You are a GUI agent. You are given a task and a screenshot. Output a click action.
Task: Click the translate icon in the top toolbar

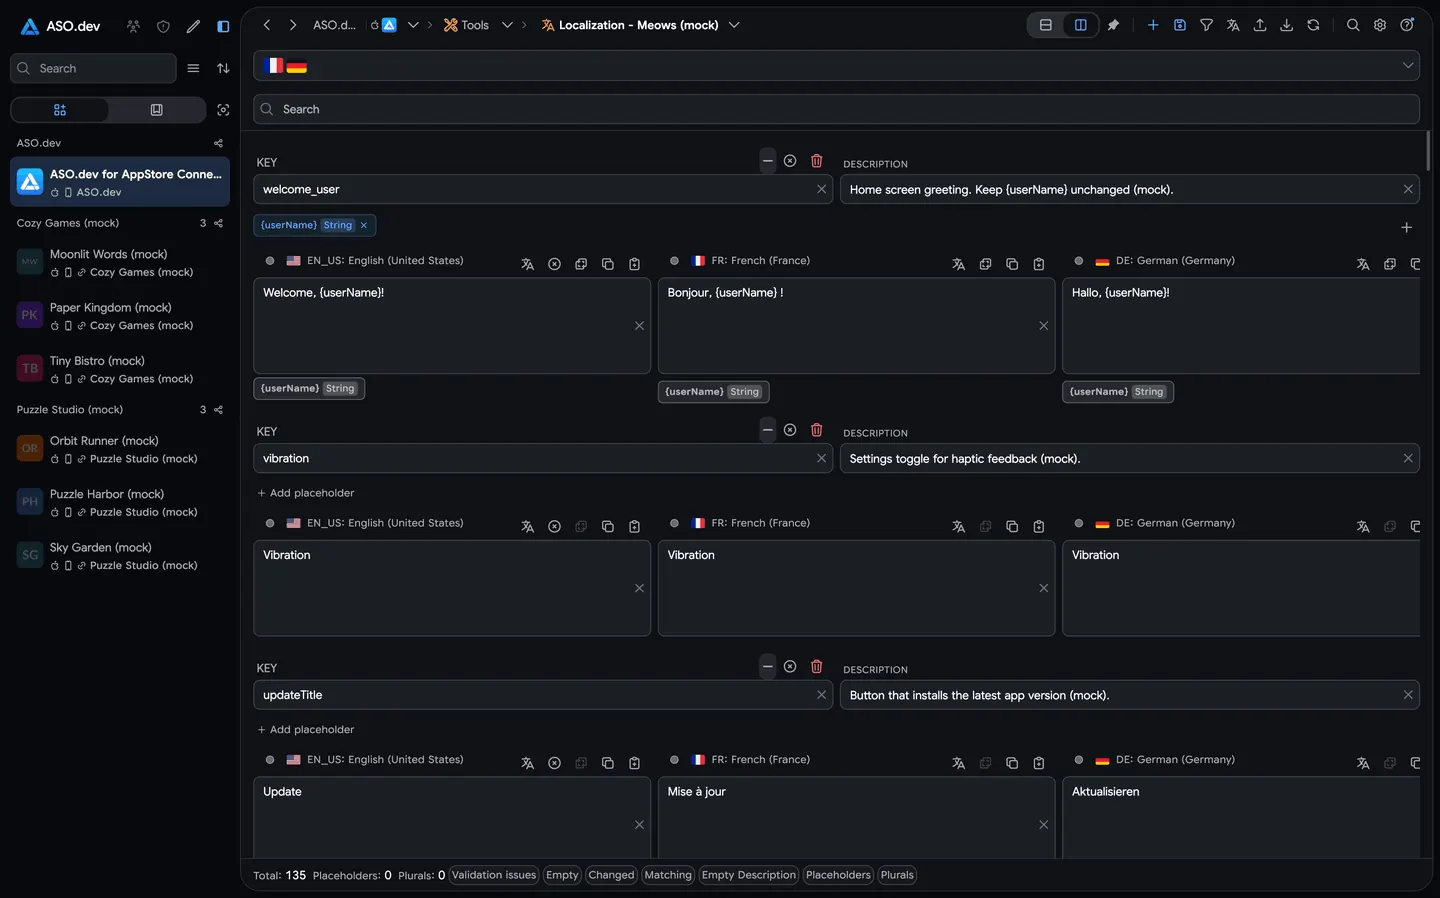[x=1233, y=25]
